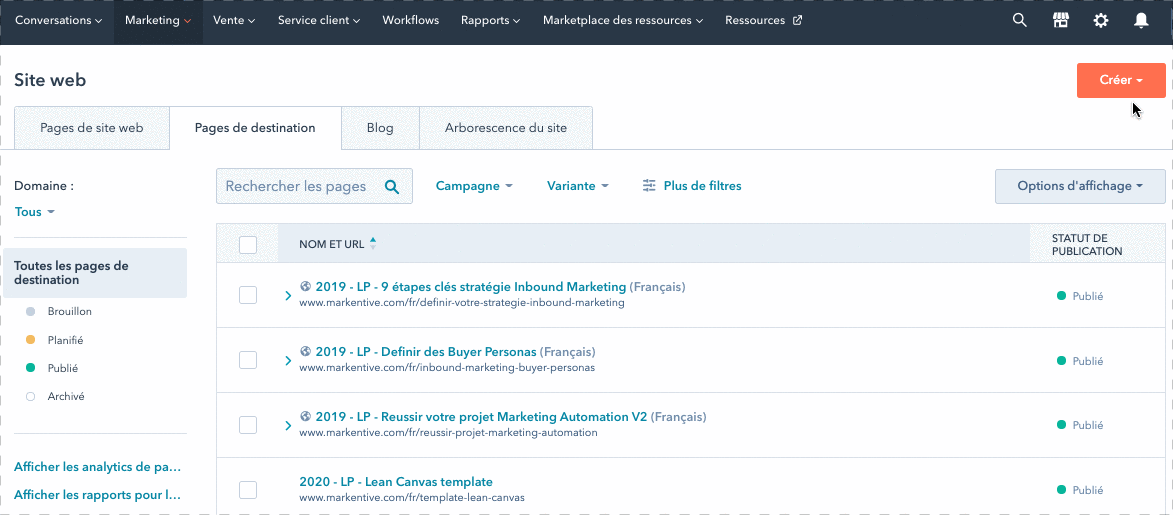This screenshot has width=1173, height=515.
Task: Open the Conversations menu
Action: [58, 21]
